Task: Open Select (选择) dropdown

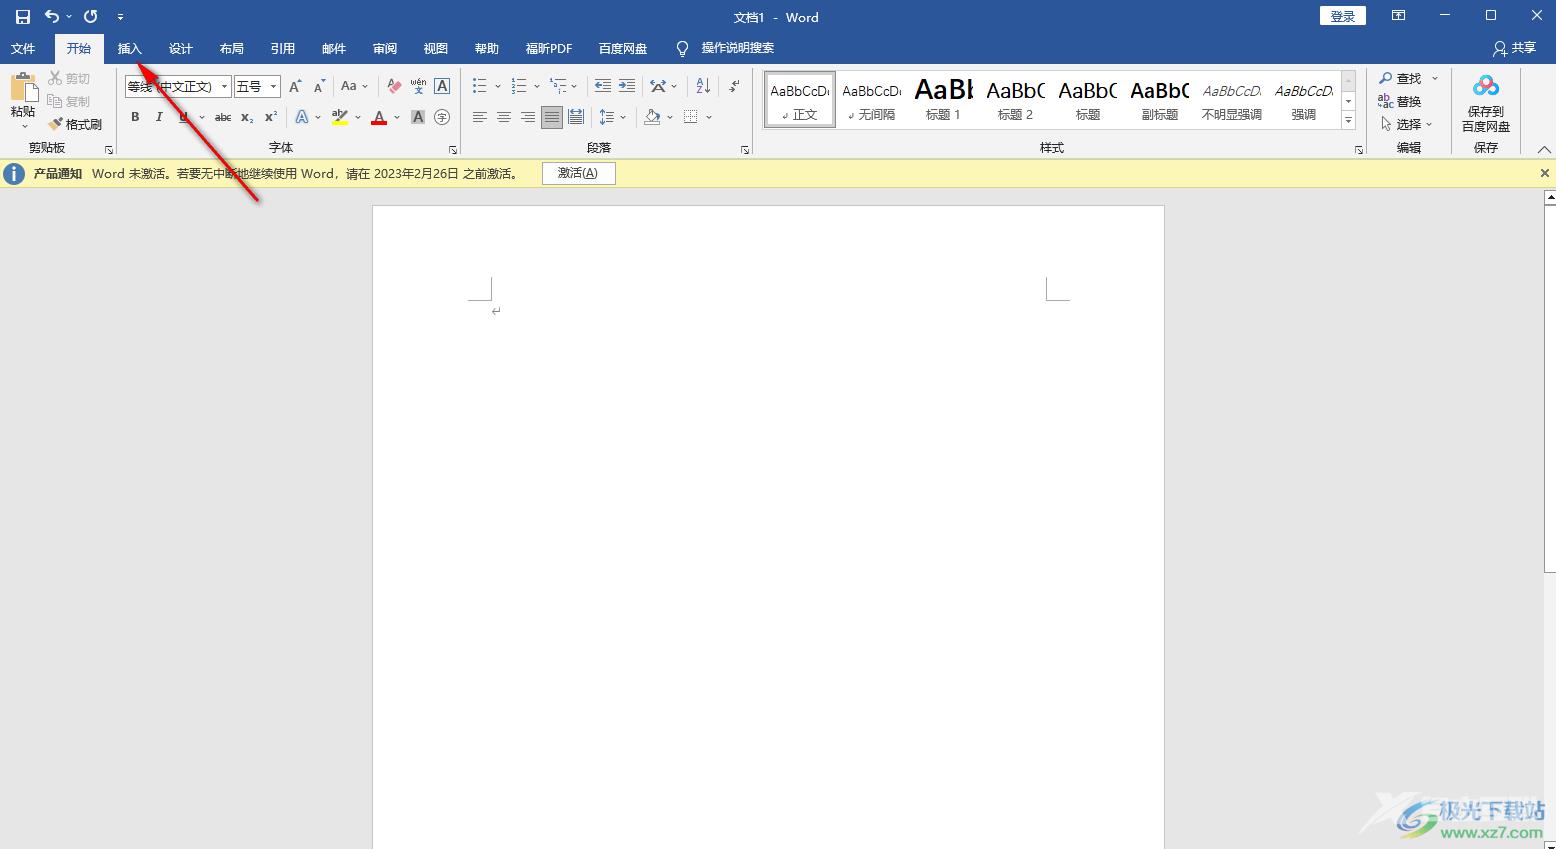Action: tap(1406, 124)
